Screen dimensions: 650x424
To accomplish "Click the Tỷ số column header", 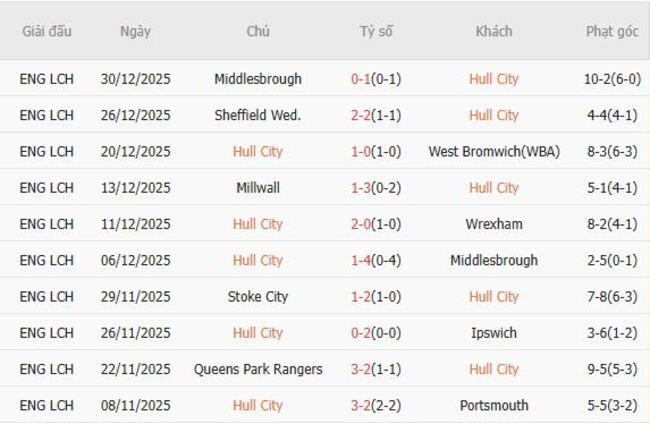I will point(376,32).
